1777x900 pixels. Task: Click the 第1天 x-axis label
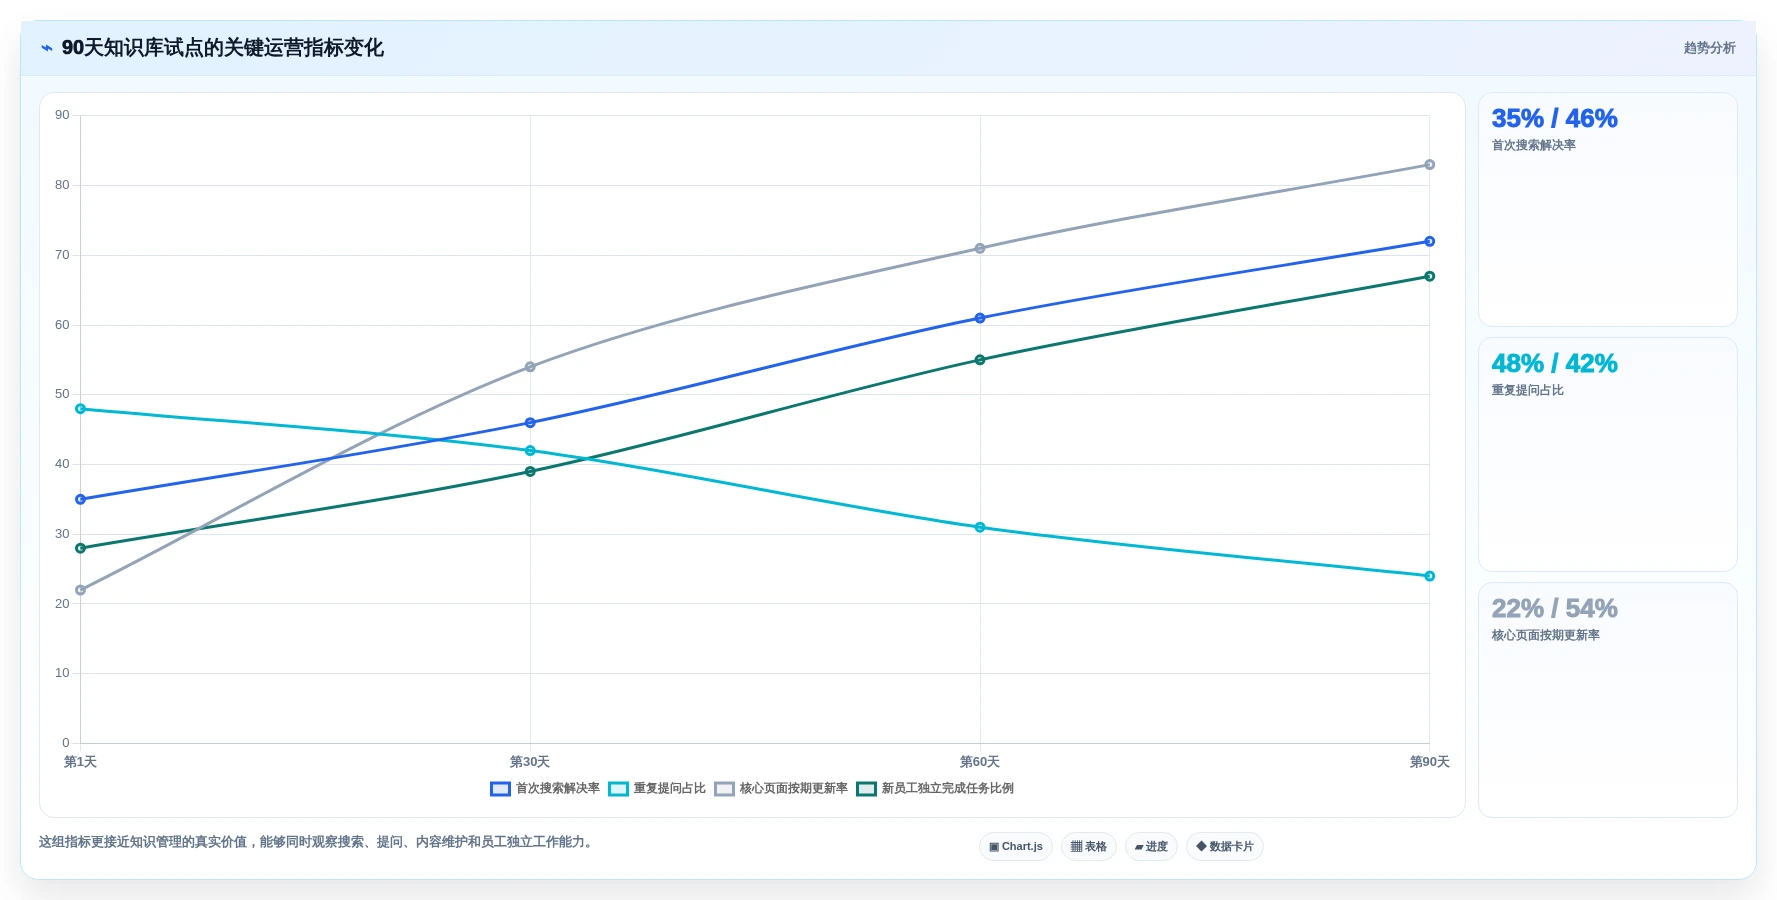[x=81, y=762]
